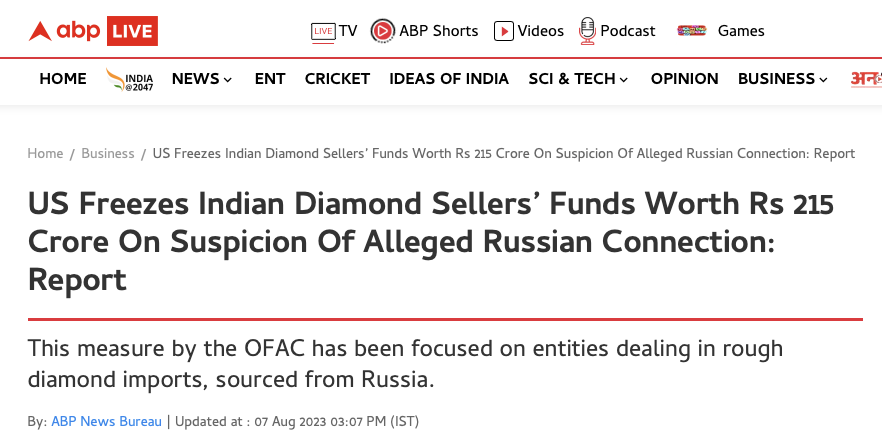Click the Hindi language link in the navbar
This screenshot has height=445, width=882.
(x=865, y=79)
